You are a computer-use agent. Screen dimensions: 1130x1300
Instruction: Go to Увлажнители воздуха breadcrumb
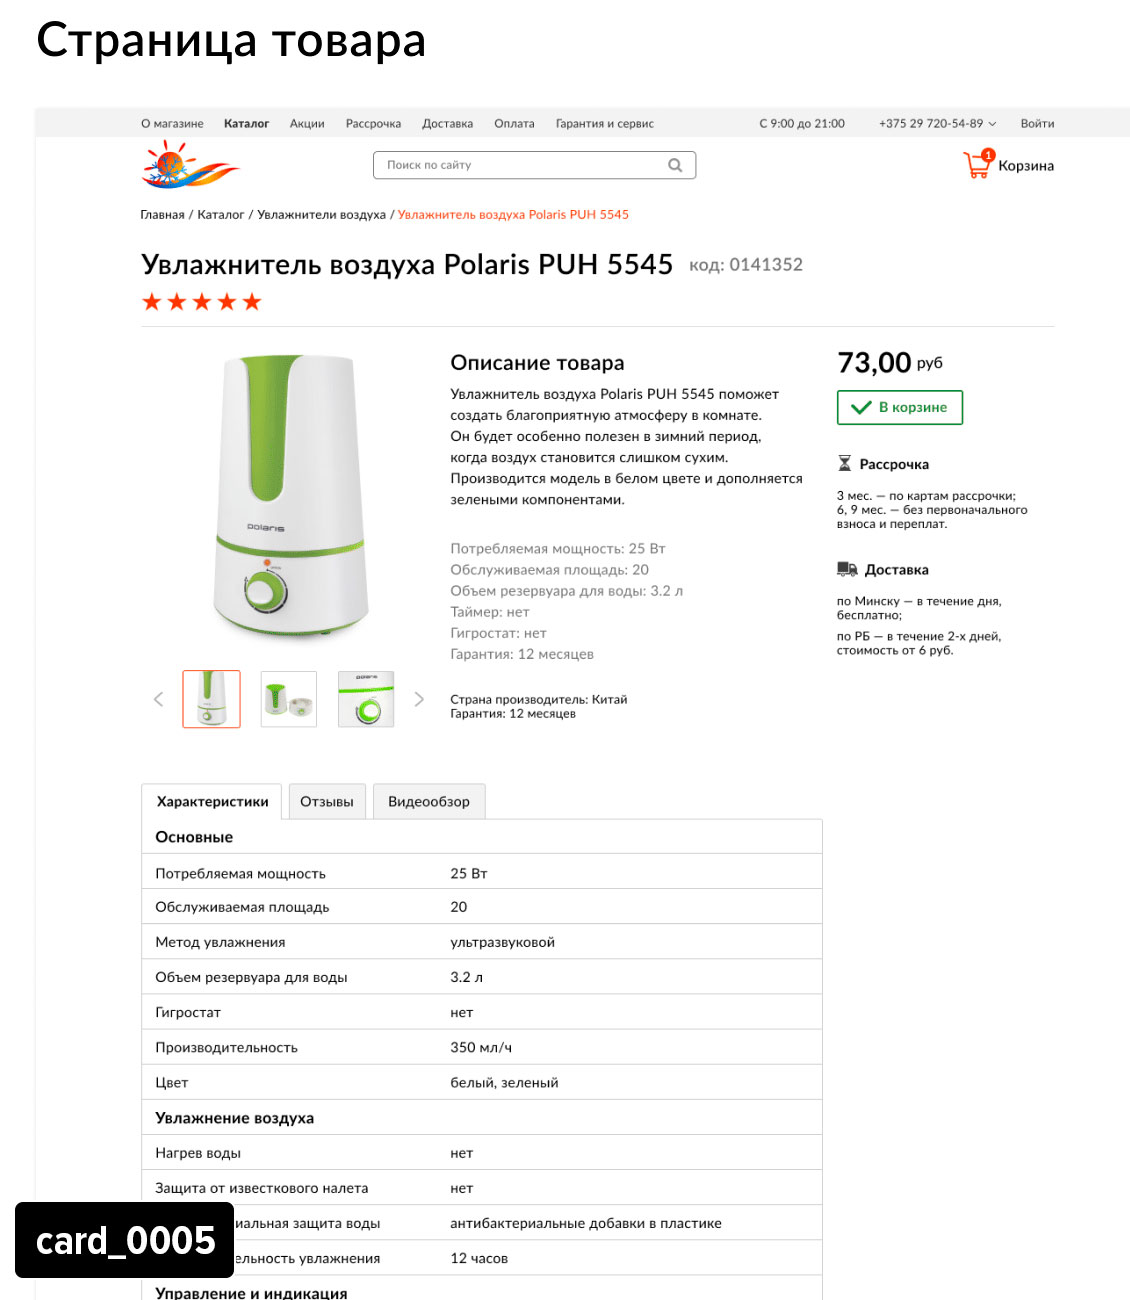click(x=321, y=215)
